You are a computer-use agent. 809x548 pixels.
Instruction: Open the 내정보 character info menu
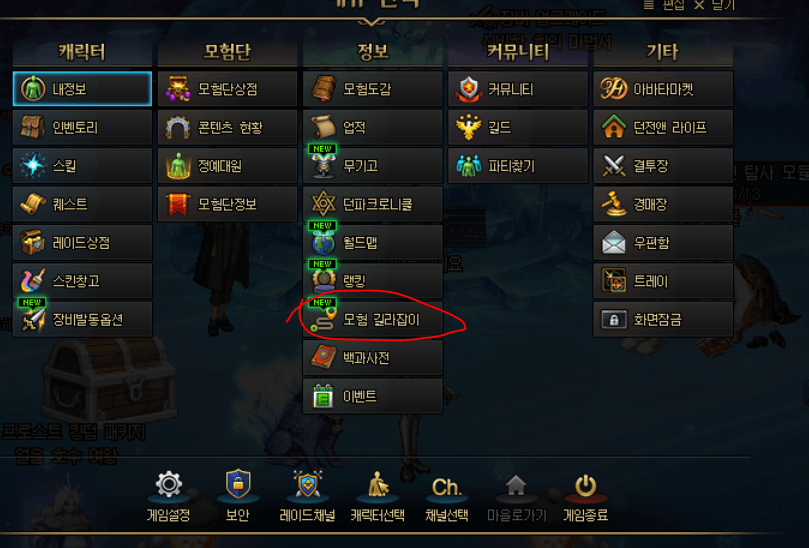pyautogui.click(x=82, y=89)
